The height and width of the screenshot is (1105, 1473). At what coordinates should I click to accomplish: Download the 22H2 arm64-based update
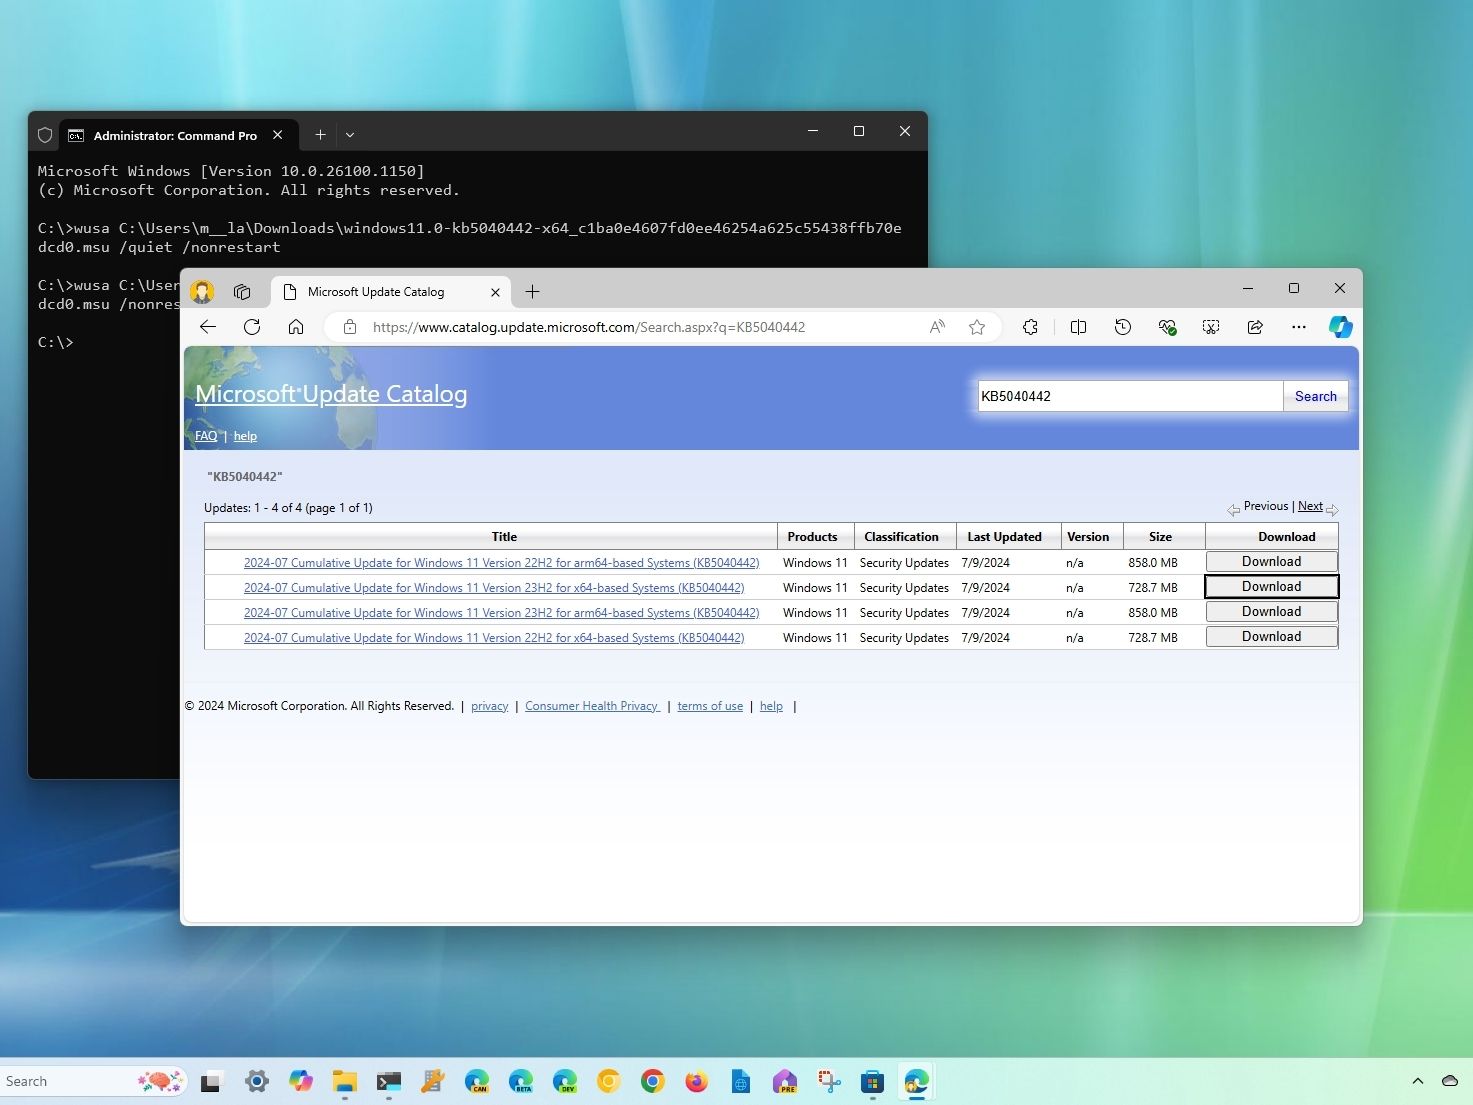(x=1271, y=562)
